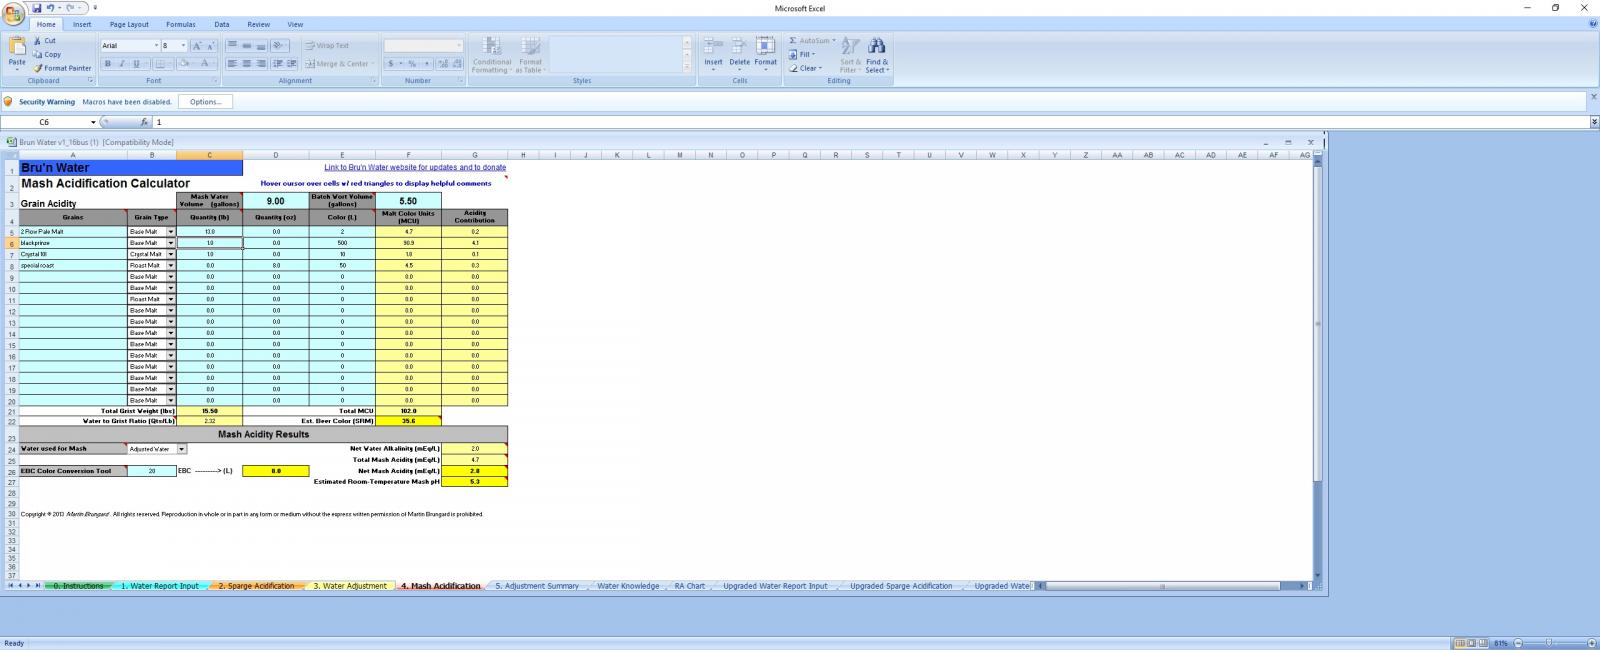Apply Bold formatting
The width and height of the screenshot is (1600, 650).
click(108, 64)
